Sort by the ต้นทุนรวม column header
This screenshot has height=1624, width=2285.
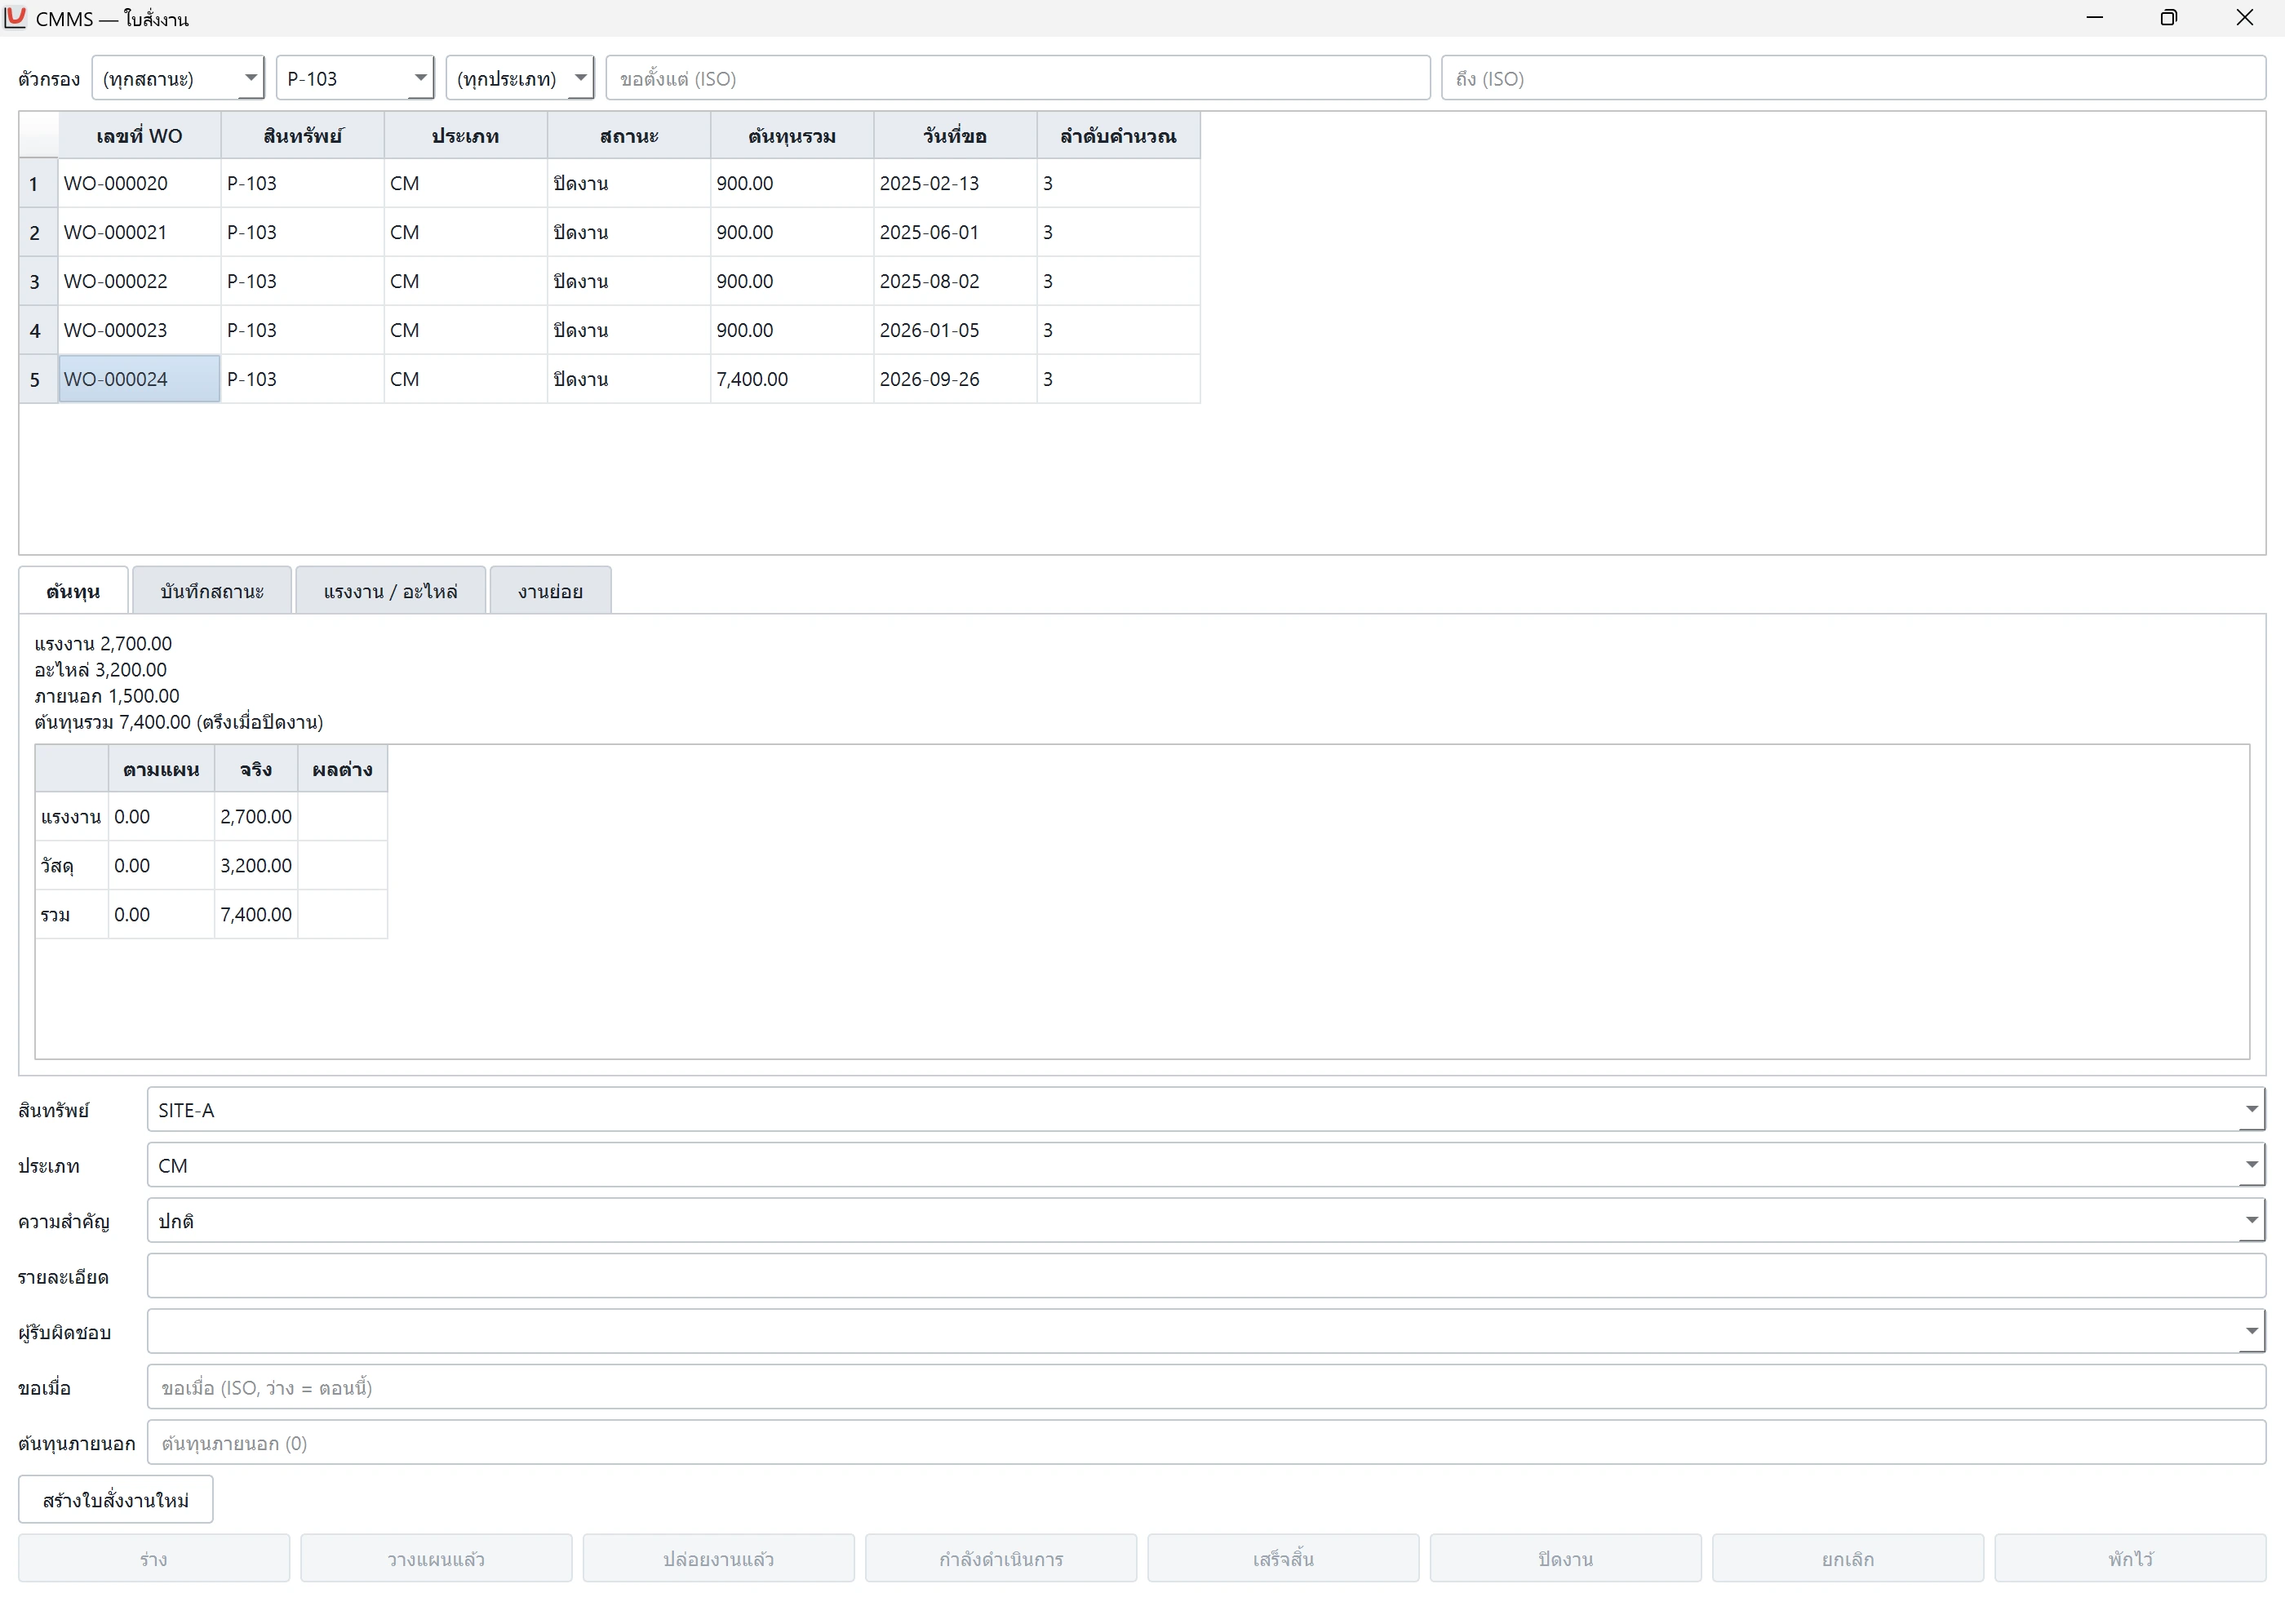pyautogui.click(x=792, y=136)
